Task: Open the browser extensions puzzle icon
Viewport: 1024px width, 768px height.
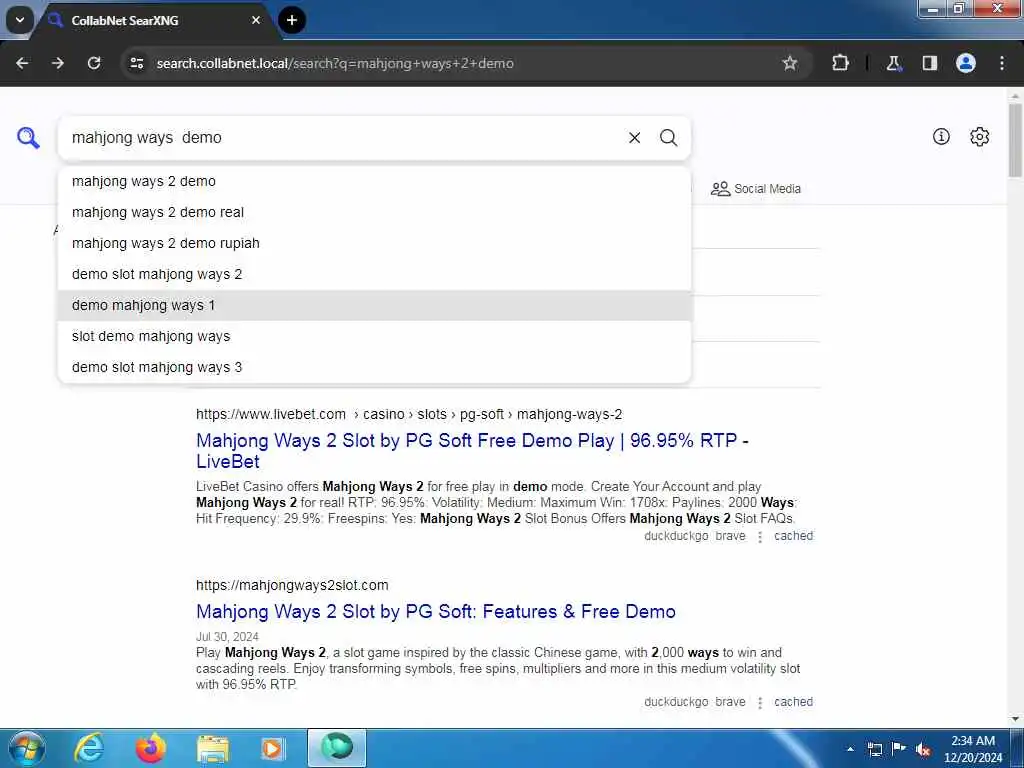Action: click(840, 63)
